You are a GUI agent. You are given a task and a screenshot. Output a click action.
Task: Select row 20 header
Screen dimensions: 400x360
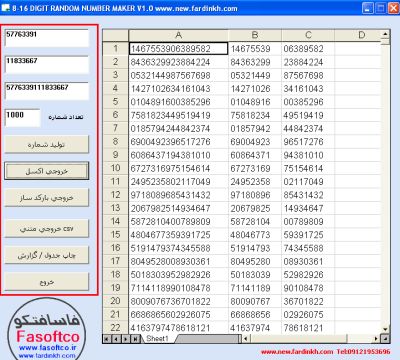[x=115, y=301]
